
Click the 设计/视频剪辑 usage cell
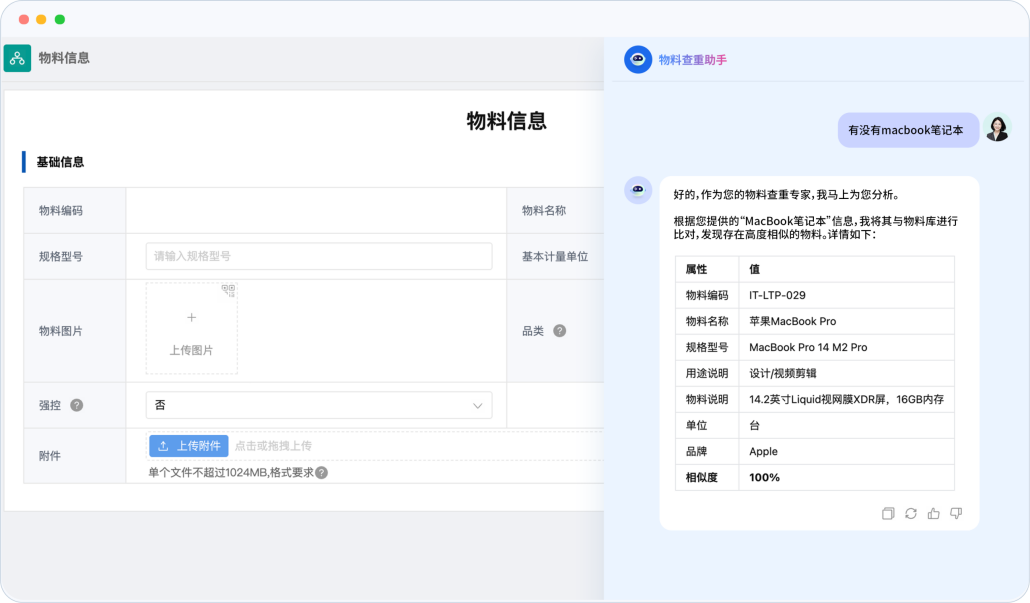(x=846, y=373)
